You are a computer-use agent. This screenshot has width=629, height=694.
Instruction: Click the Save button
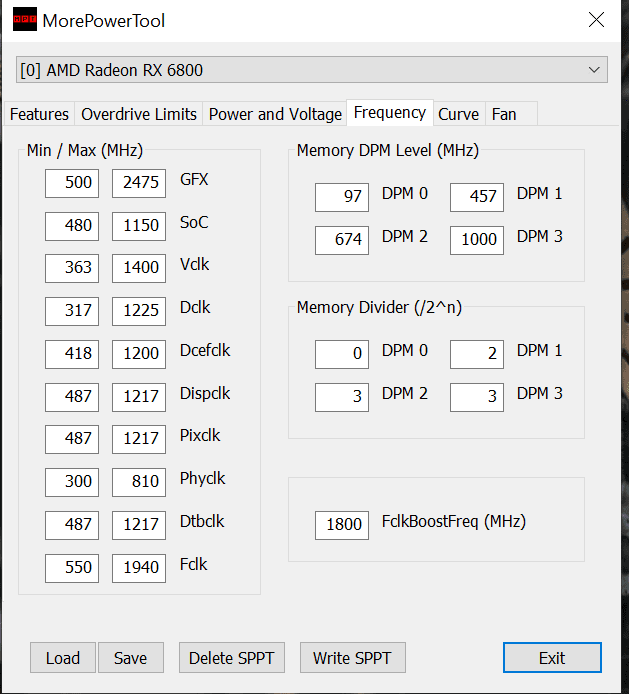click(130, 657)
